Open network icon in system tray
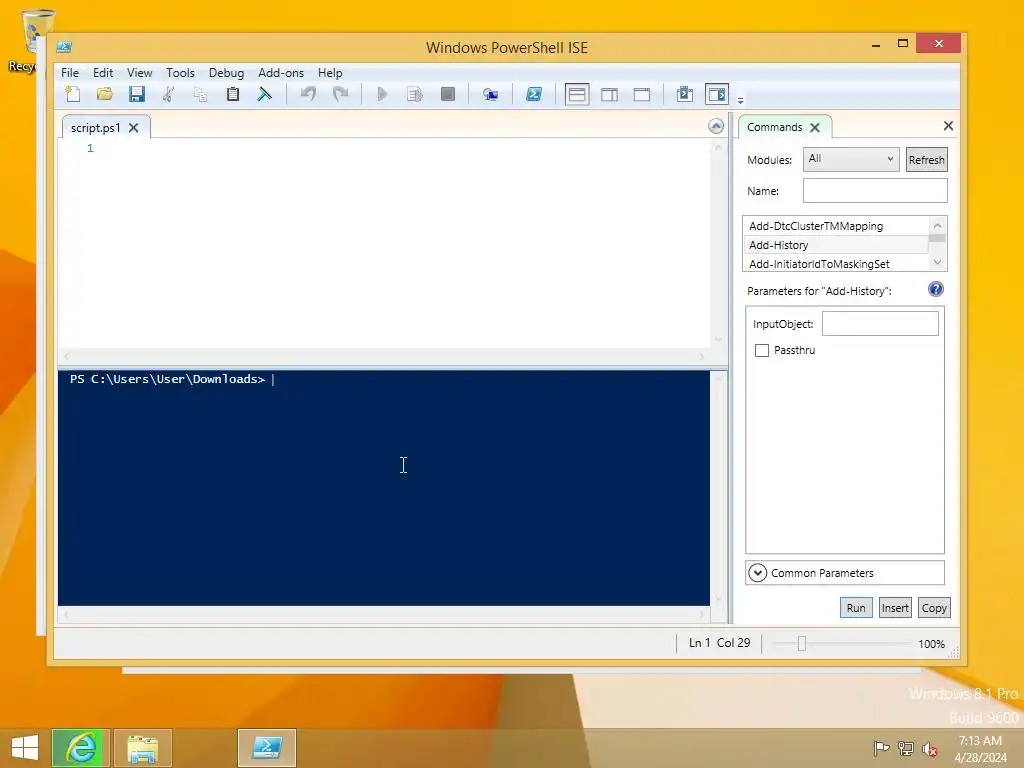The image size is (1024, 768). [x=906, y=748]
